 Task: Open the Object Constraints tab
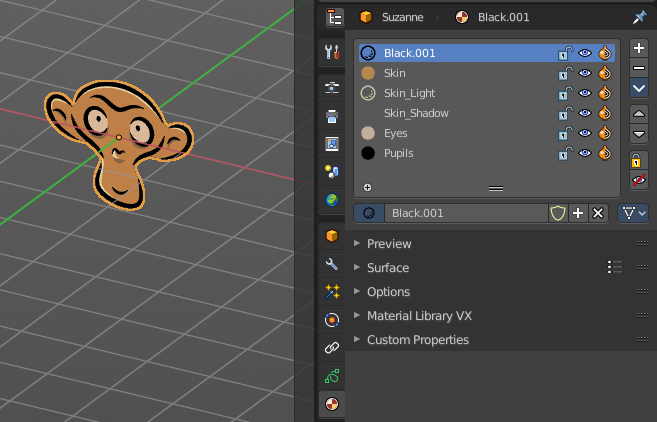coord(332,348)
